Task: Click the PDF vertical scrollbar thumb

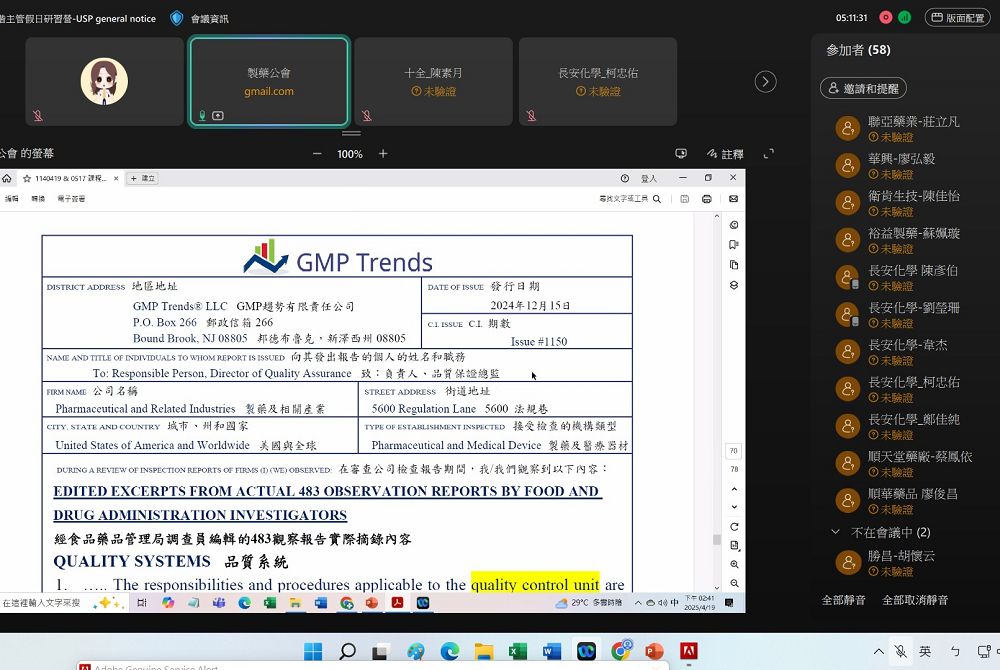Action: pos(717,539)
